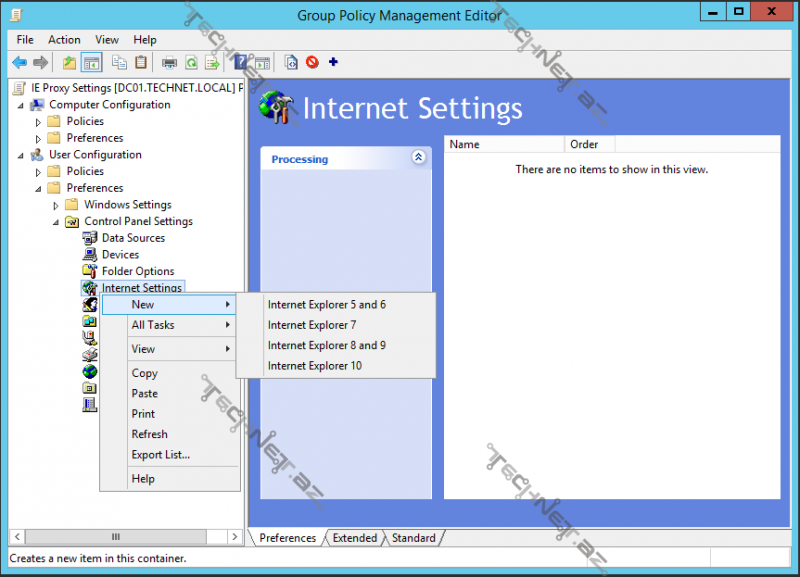Collapse the User Configuration tree node

click(21, 155)
